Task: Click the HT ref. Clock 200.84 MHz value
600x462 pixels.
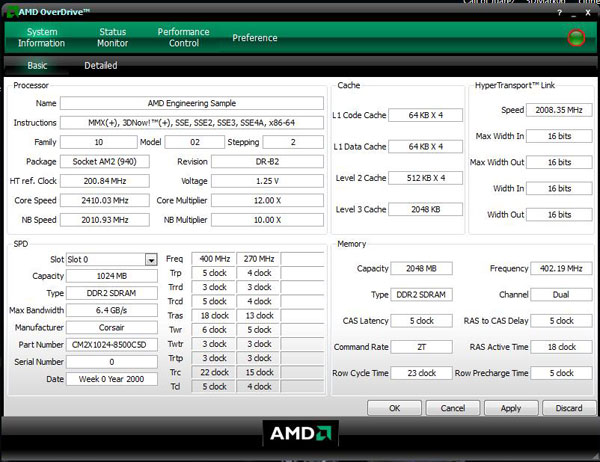Action: click(105, 181)
